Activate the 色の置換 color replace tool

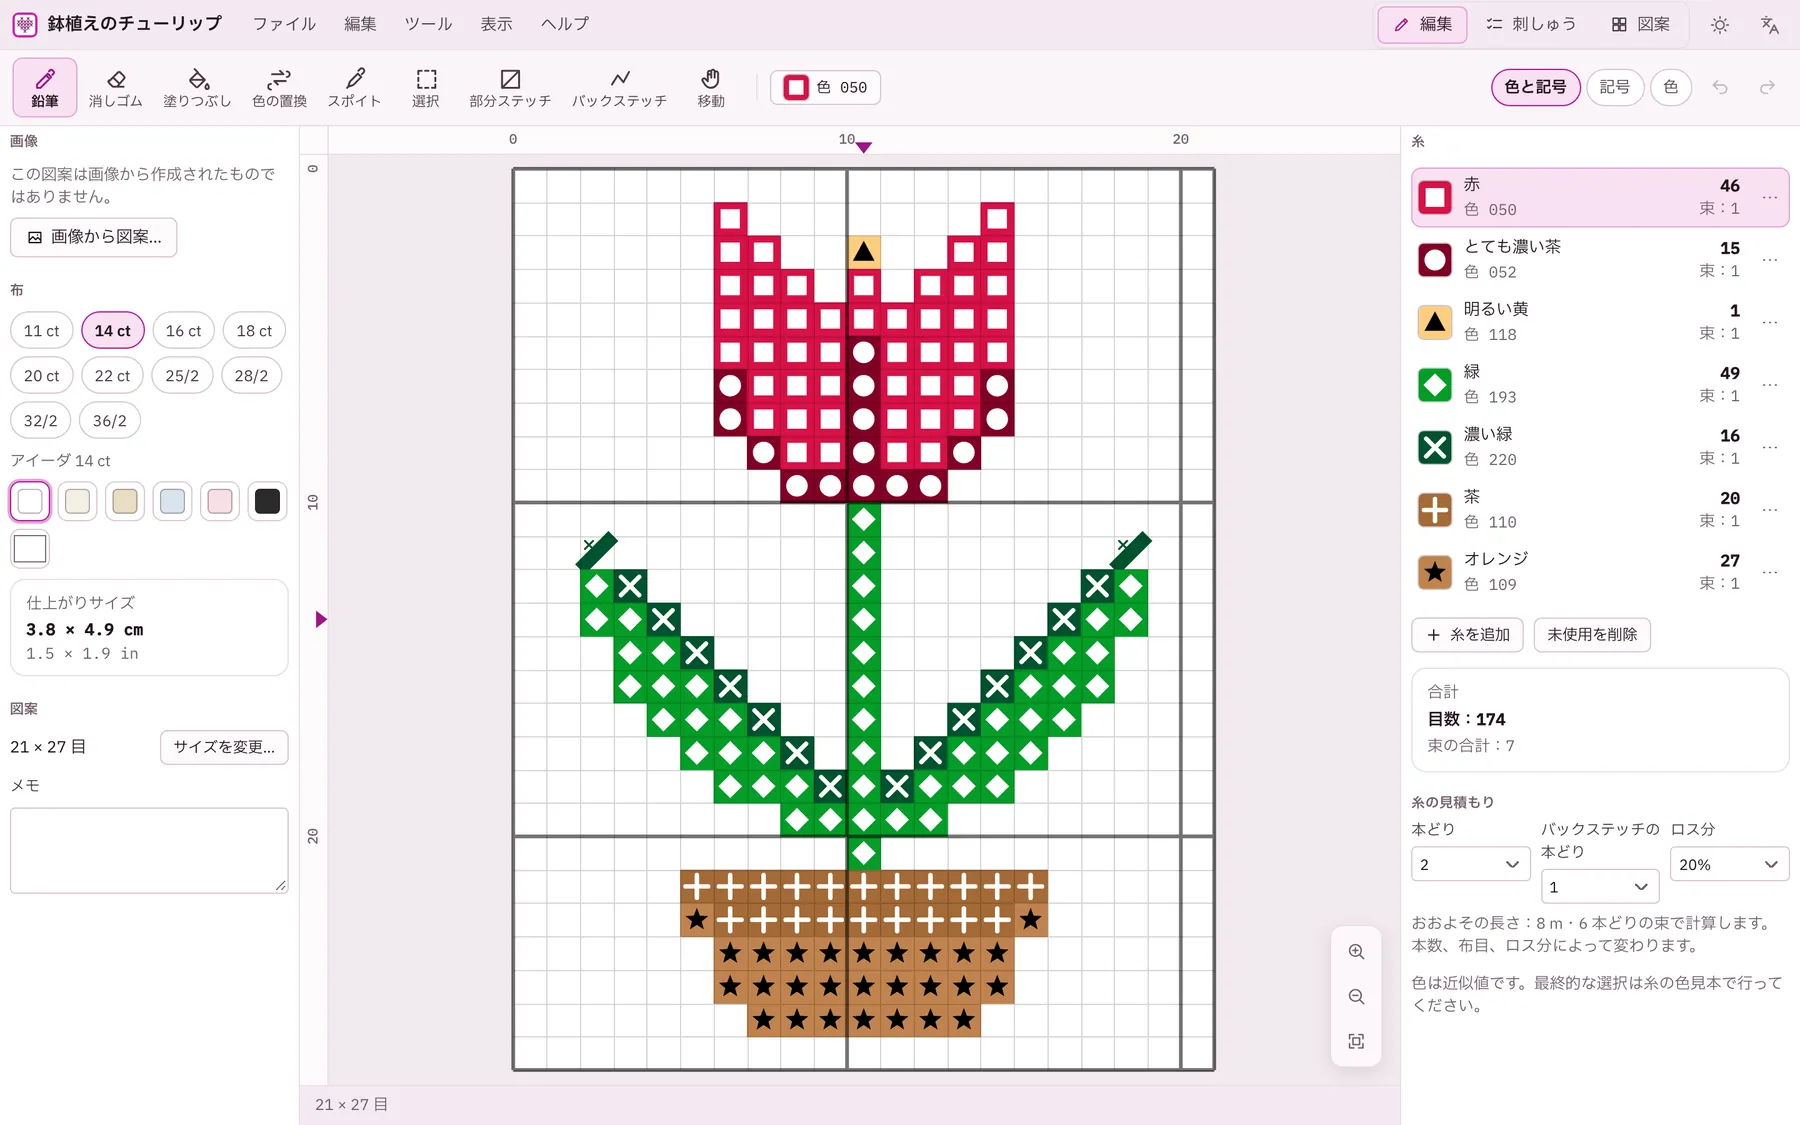[x=280, y=87]
